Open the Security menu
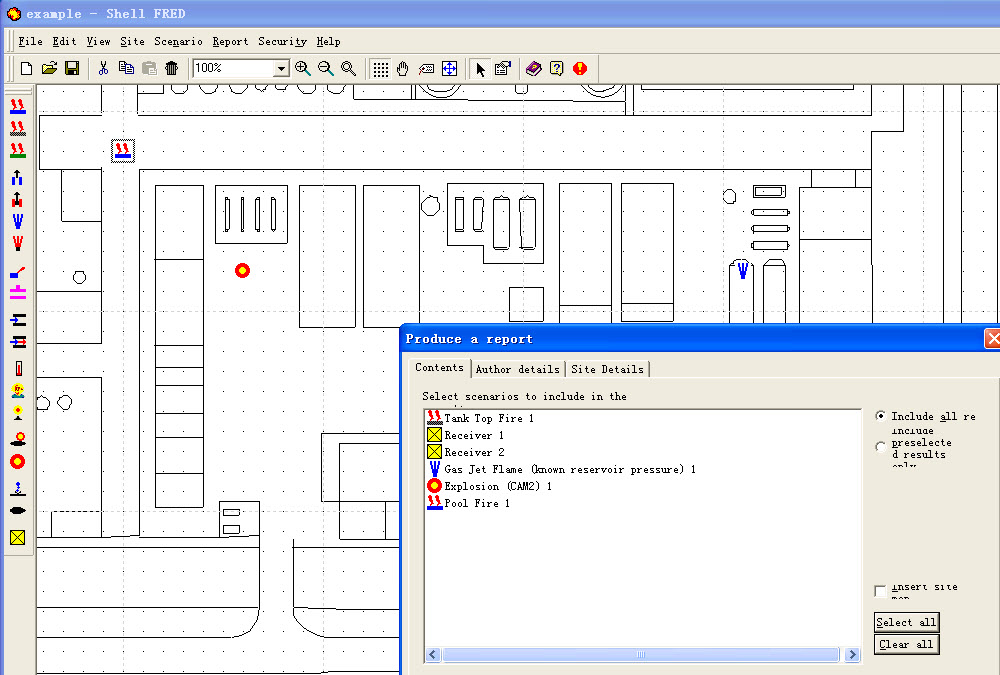 tap(282, 41)
